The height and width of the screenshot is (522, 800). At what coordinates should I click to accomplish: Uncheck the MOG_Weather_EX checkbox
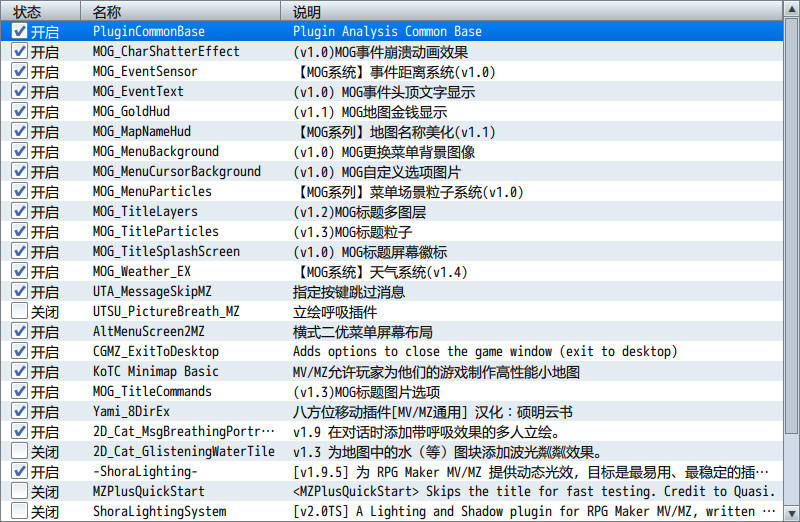pos(19,271)
